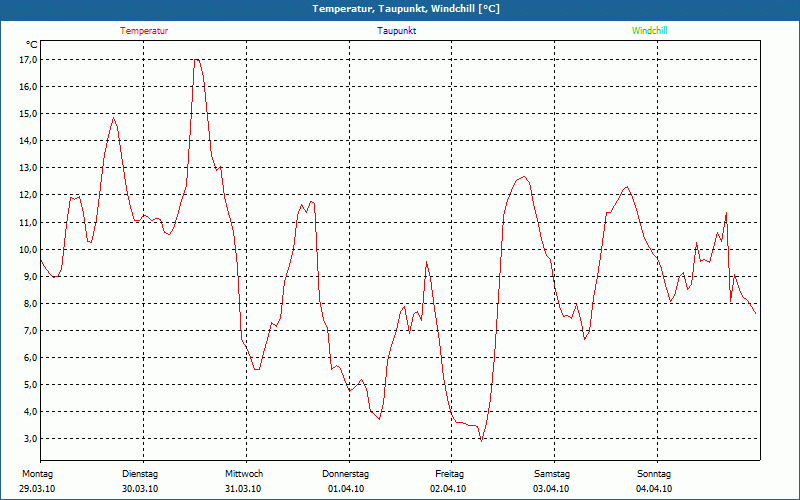Image resolution: width=800 pixels, height=500 pixels.
Task: Select the 5,0 y-axis value
Action: (x=31, y=385)
